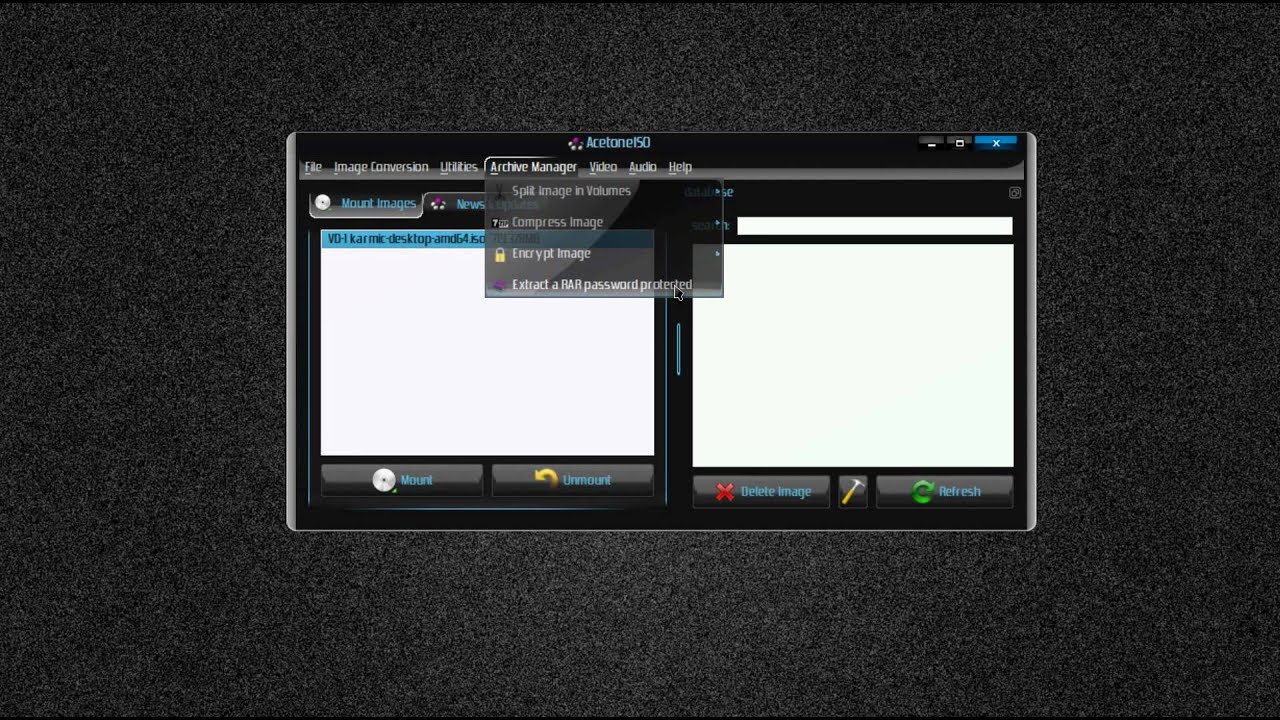Open the File menu
The image size is (1280, 720).
(x=313, y=167)
